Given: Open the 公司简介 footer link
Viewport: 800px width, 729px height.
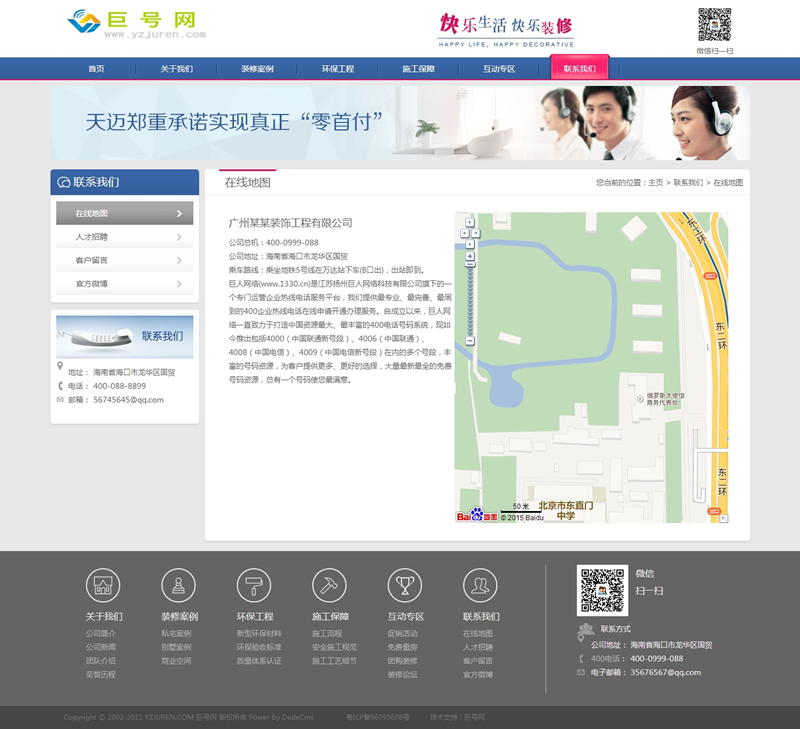Looking at the screenshot, I should [x=100, y=633].
